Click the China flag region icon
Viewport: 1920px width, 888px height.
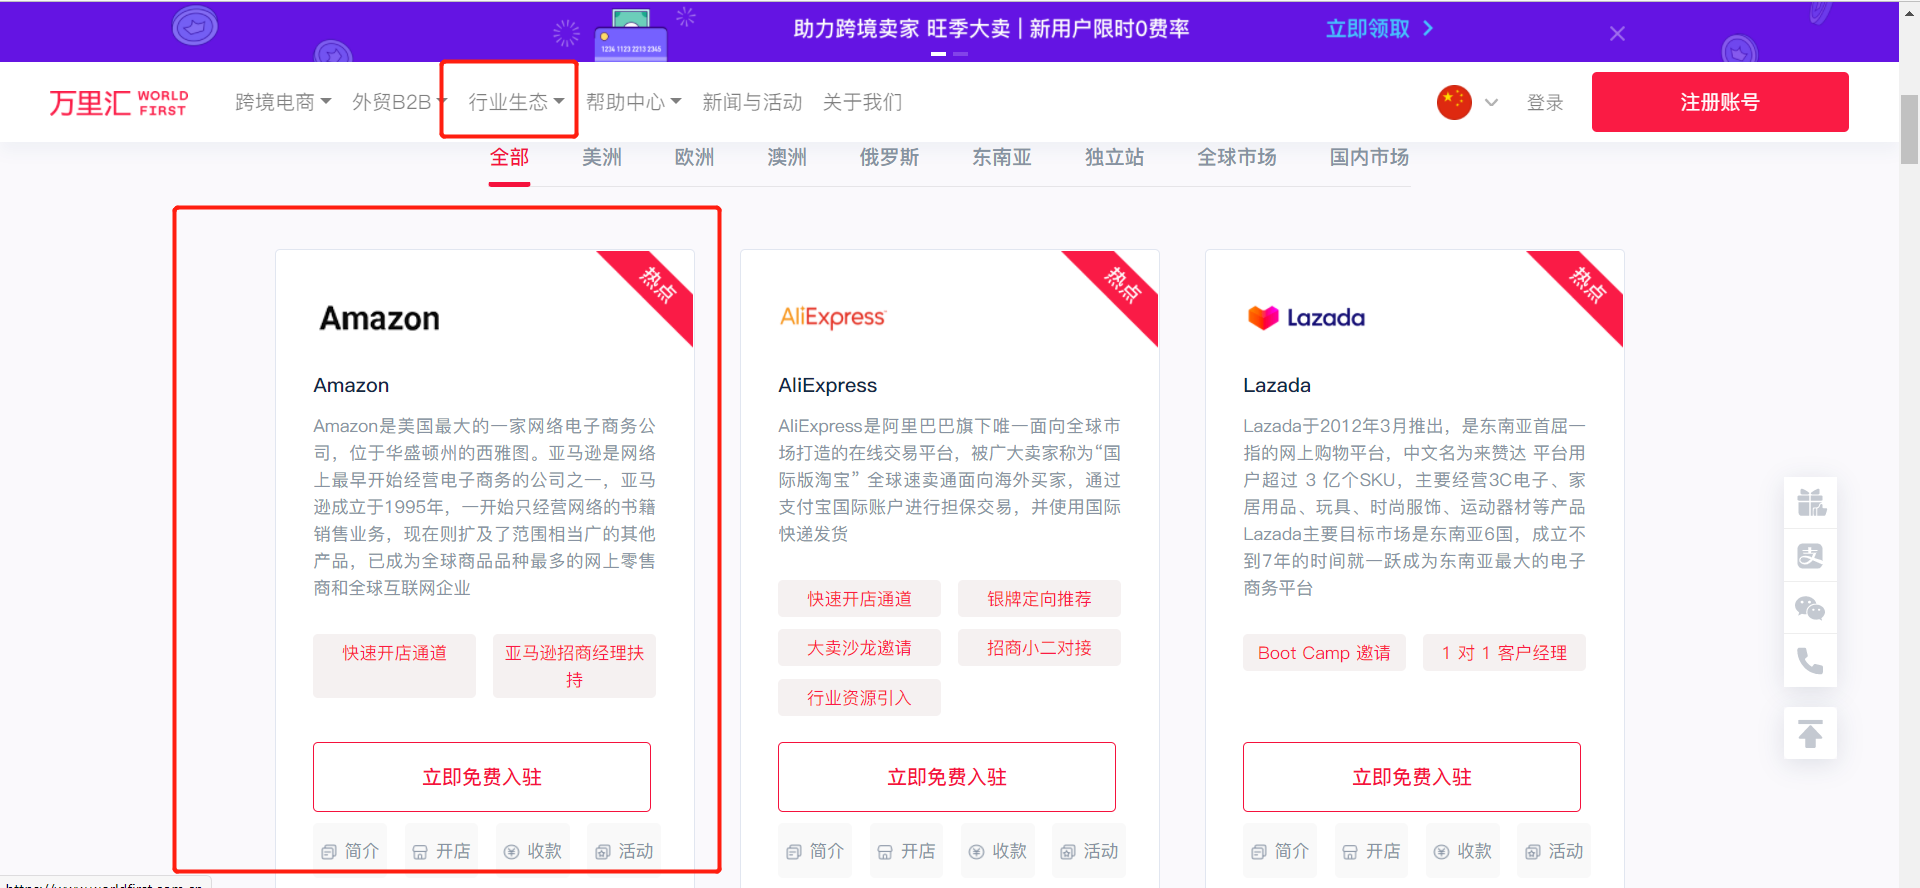[1454, 102]
